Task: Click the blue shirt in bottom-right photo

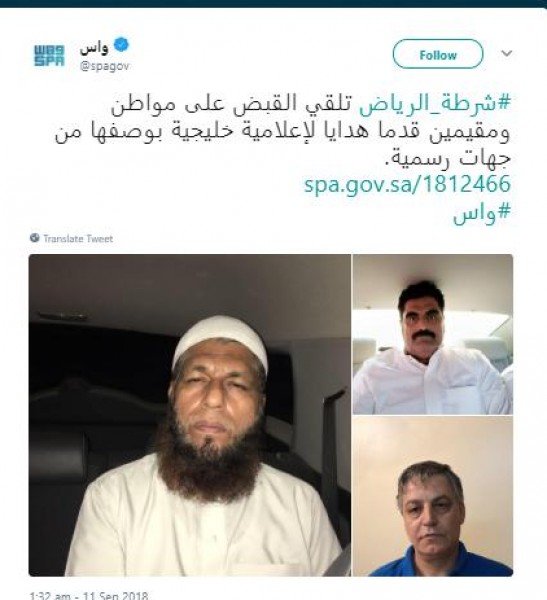Action: point(440,561)
